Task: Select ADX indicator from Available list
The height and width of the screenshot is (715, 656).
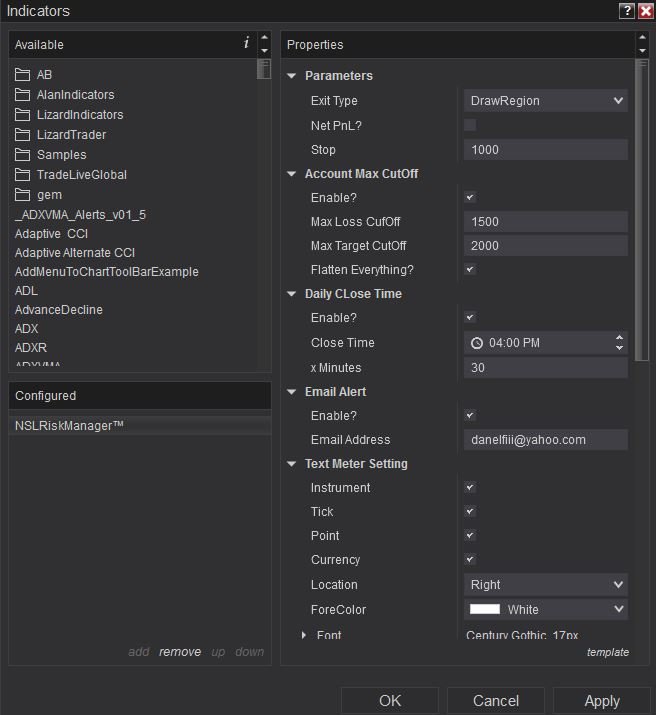Action: pyautogui.click(x=27, y=329)
